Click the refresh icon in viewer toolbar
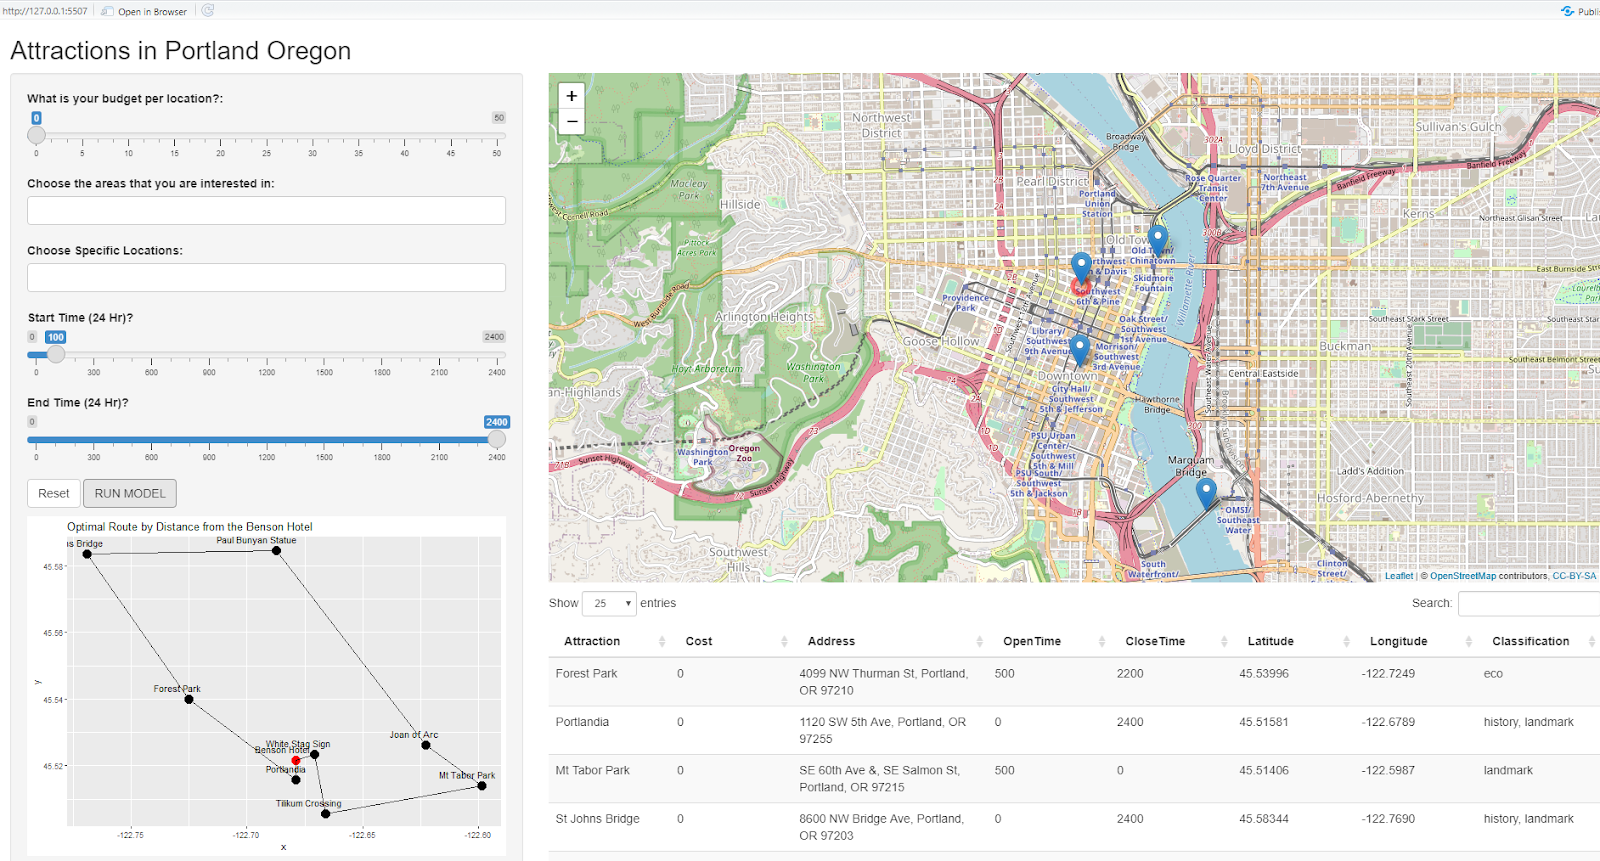Viewport: 1600px width, 861px height. (x=208, y=11)
